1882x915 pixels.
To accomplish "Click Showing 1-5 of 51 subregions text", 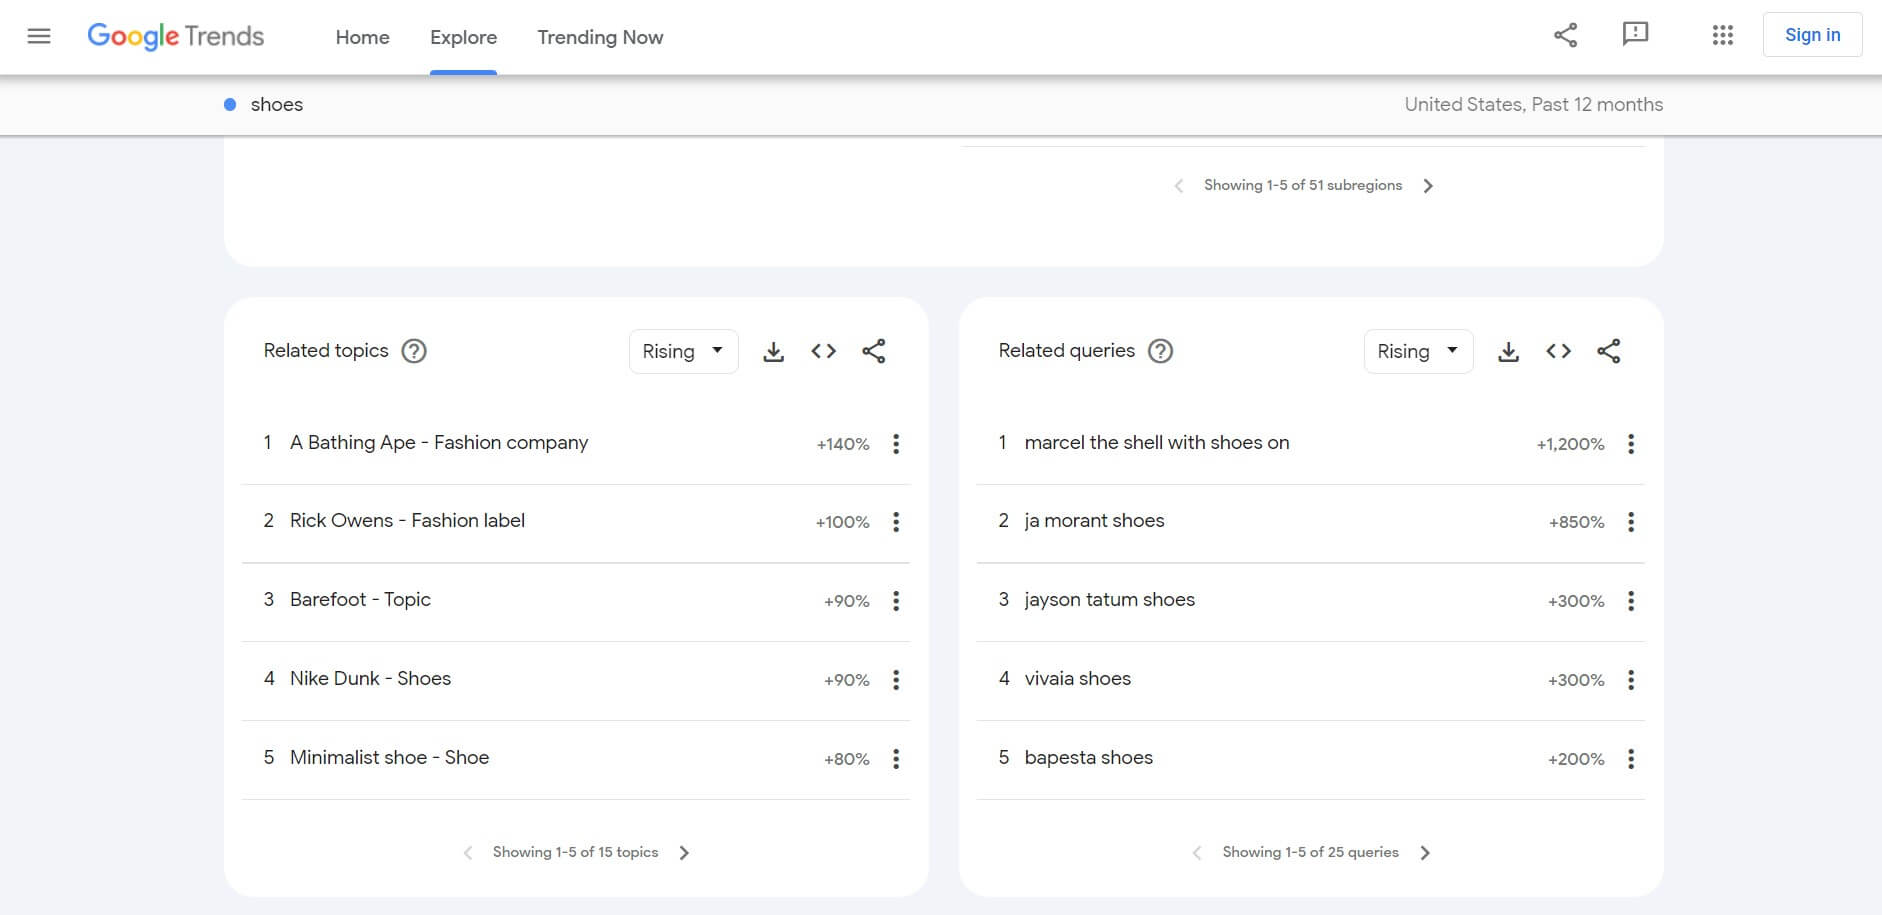I will pyautogui.click(x=1303, y=185).
